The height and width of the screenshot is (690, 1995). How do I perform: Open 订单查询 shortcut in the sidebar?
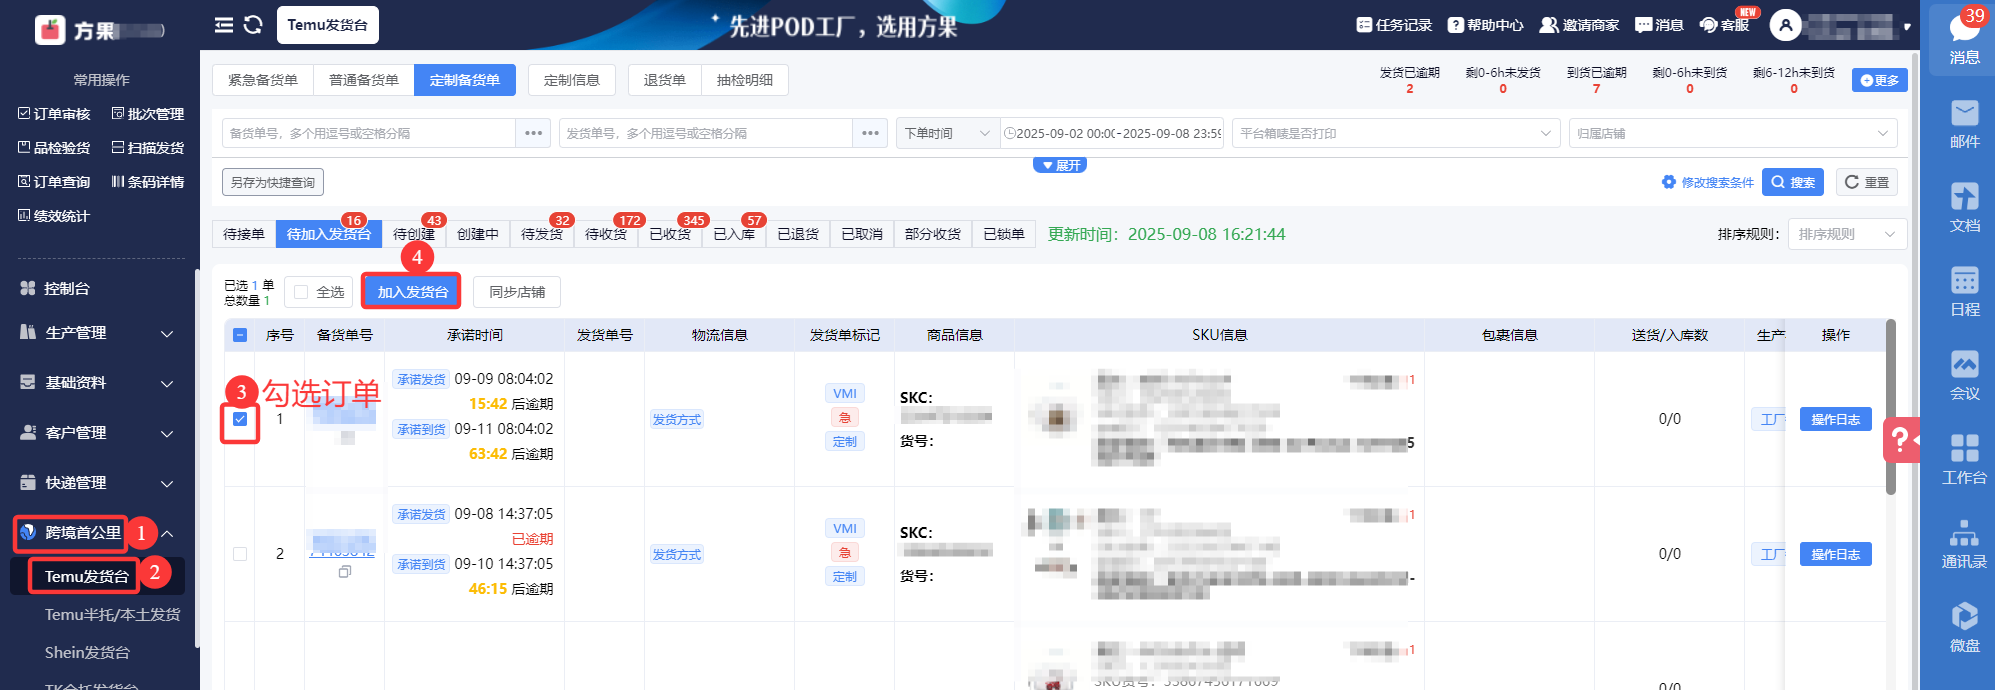click(54, 182)
